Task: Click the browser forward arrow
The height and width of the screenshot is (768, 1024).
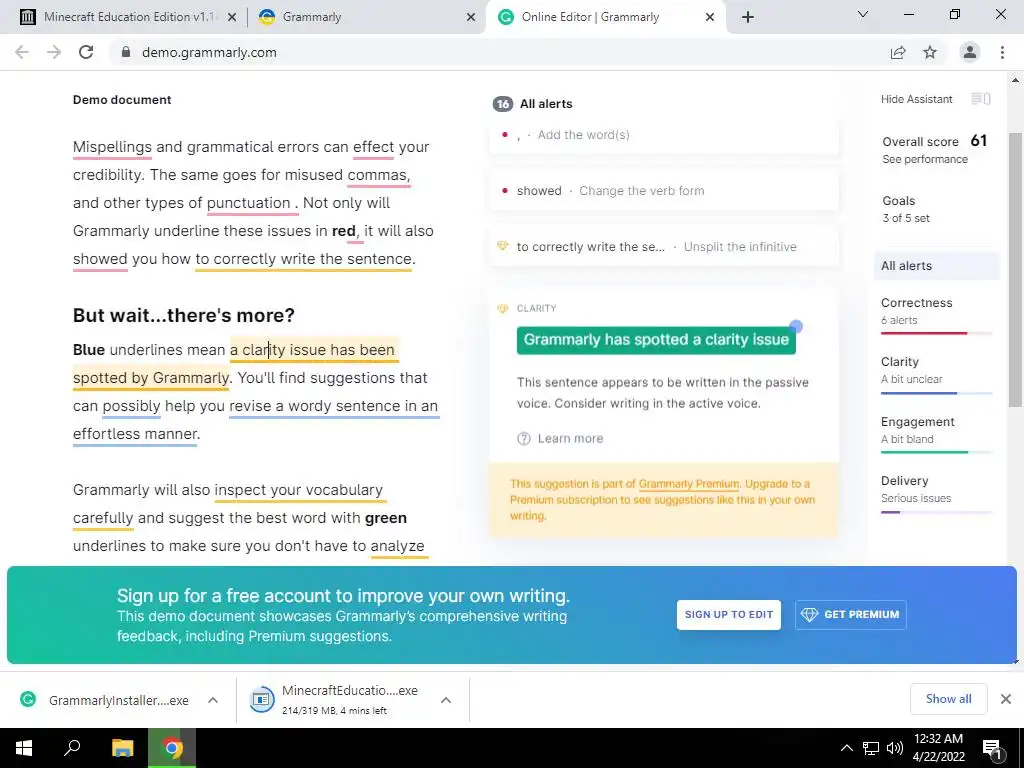Action: click(54, 52)
